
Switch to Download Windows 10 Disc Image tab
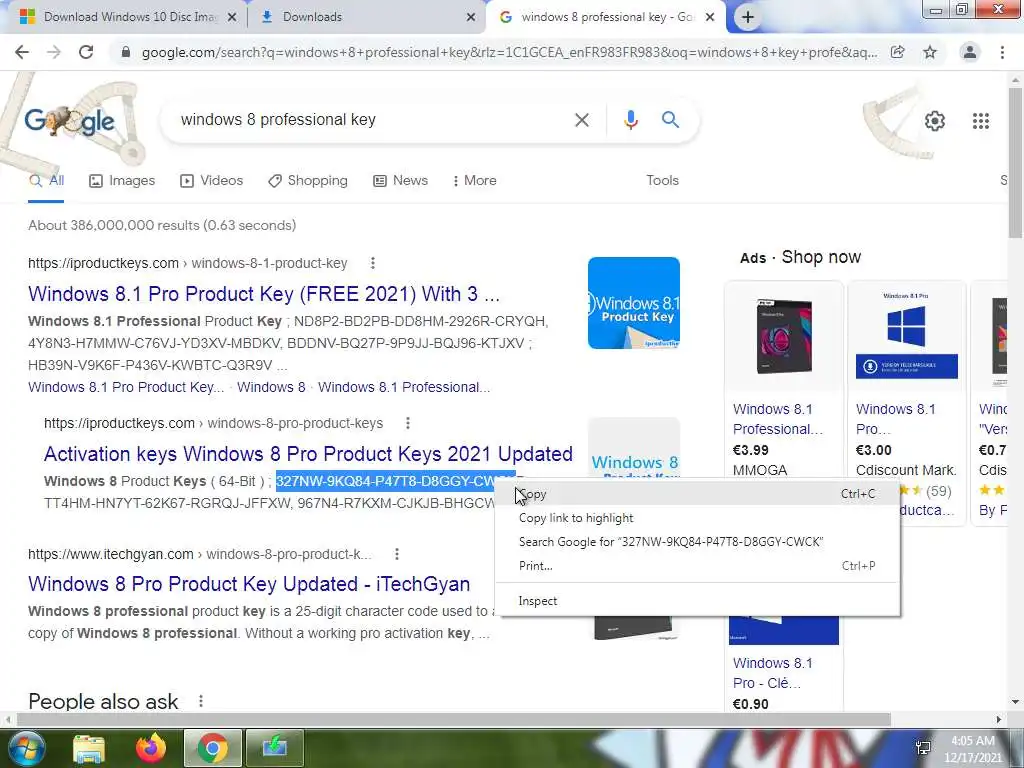click(x=128, y=18)
